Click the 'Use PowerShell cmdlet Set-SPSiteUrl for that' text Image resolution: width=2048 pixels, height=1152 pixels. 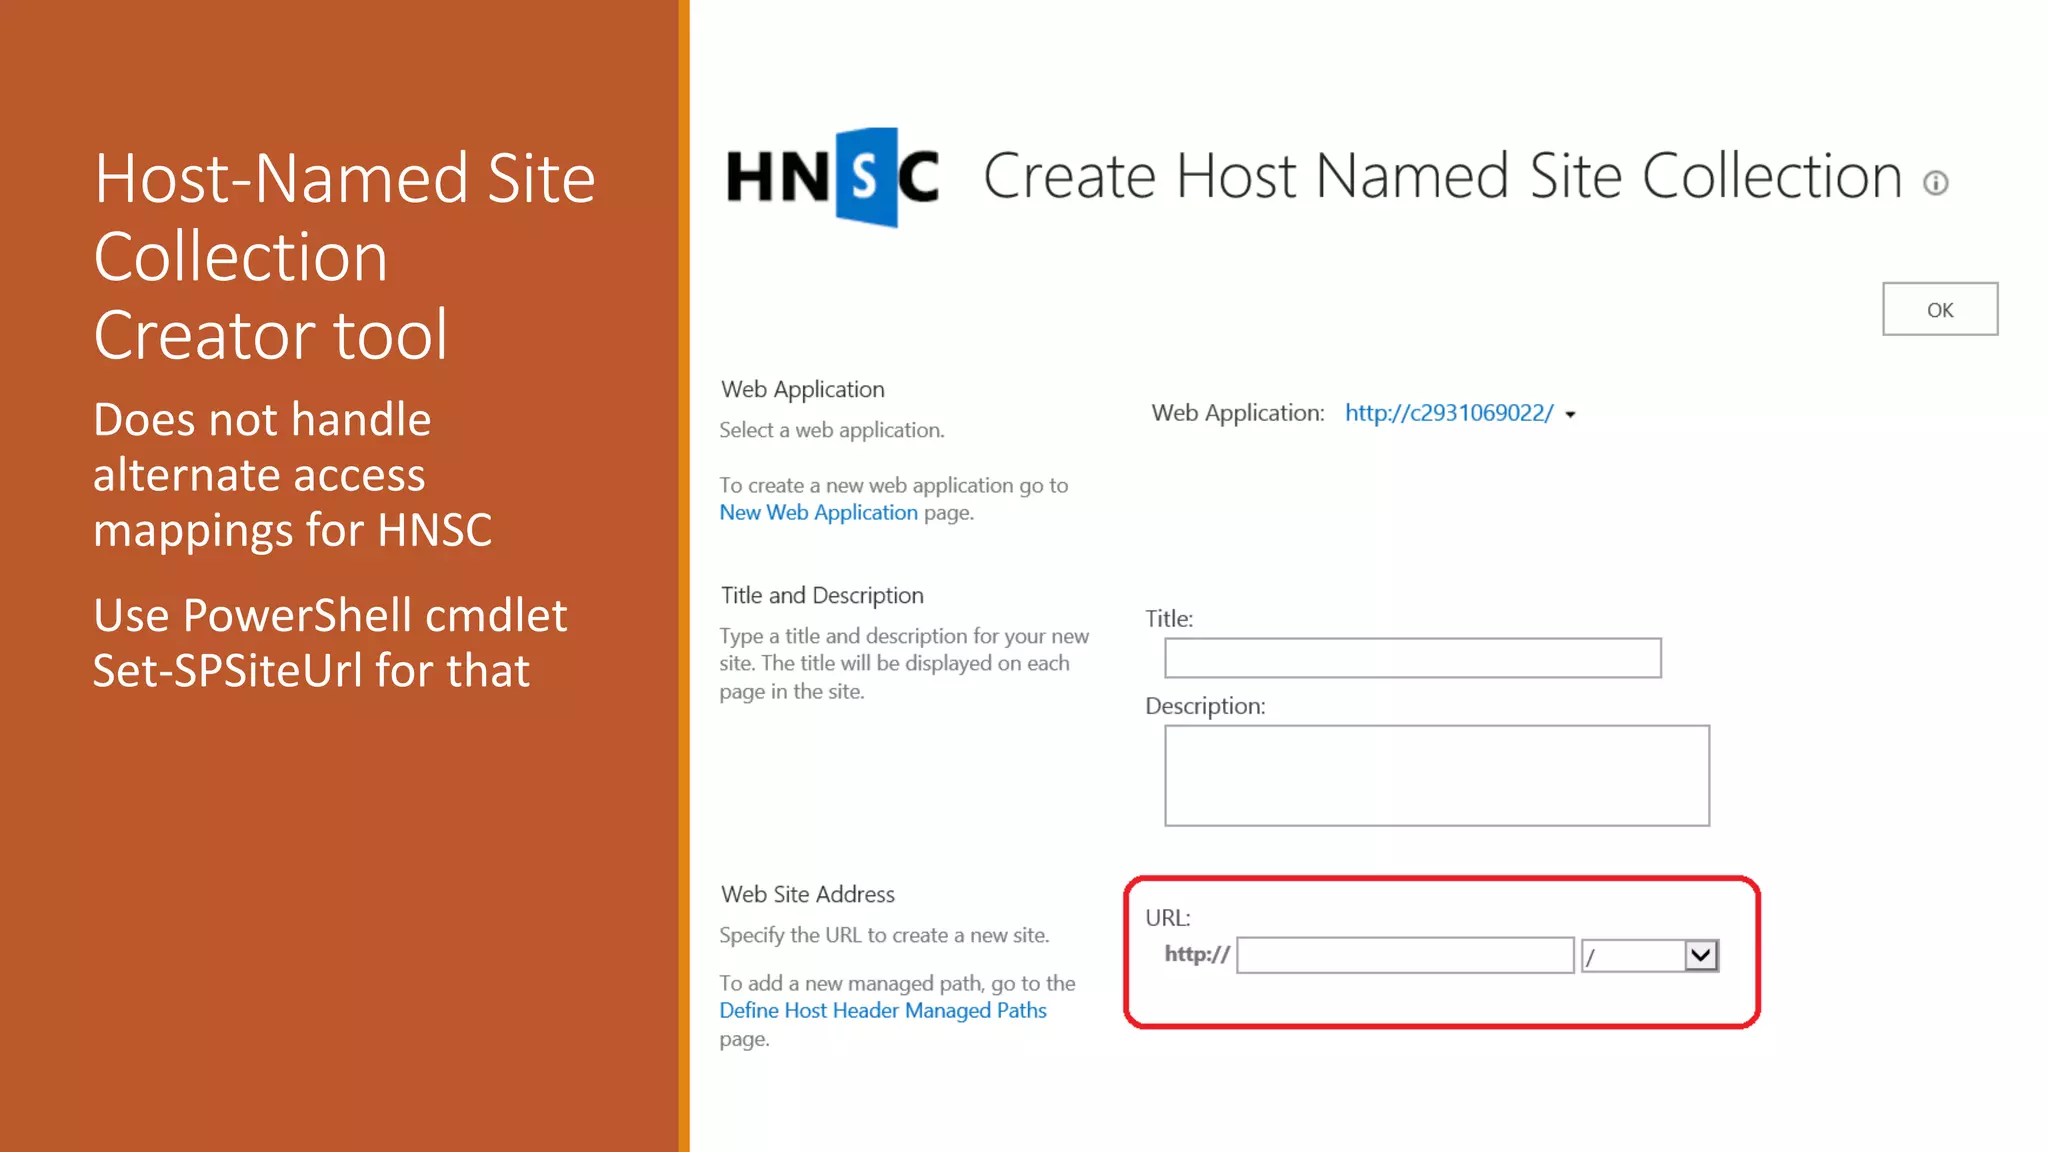(x=330, y=643)
